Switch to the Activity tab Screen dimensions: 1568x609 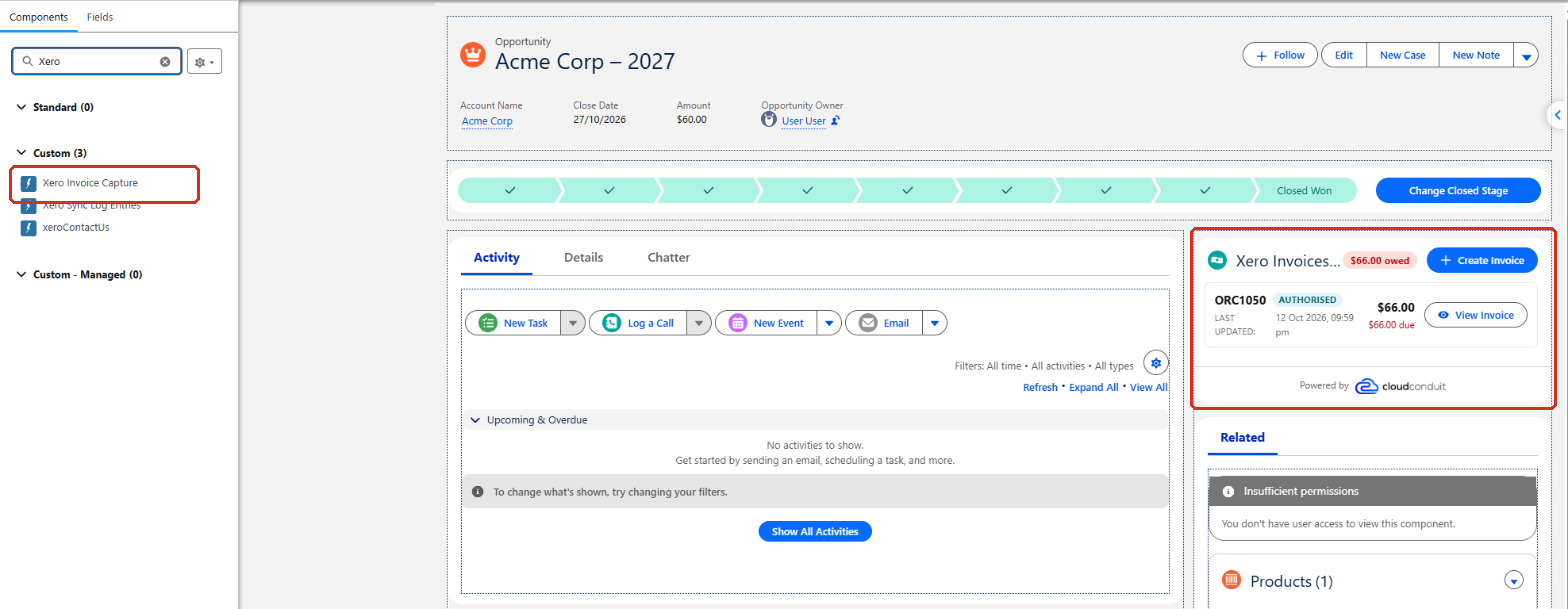[497, 257]
